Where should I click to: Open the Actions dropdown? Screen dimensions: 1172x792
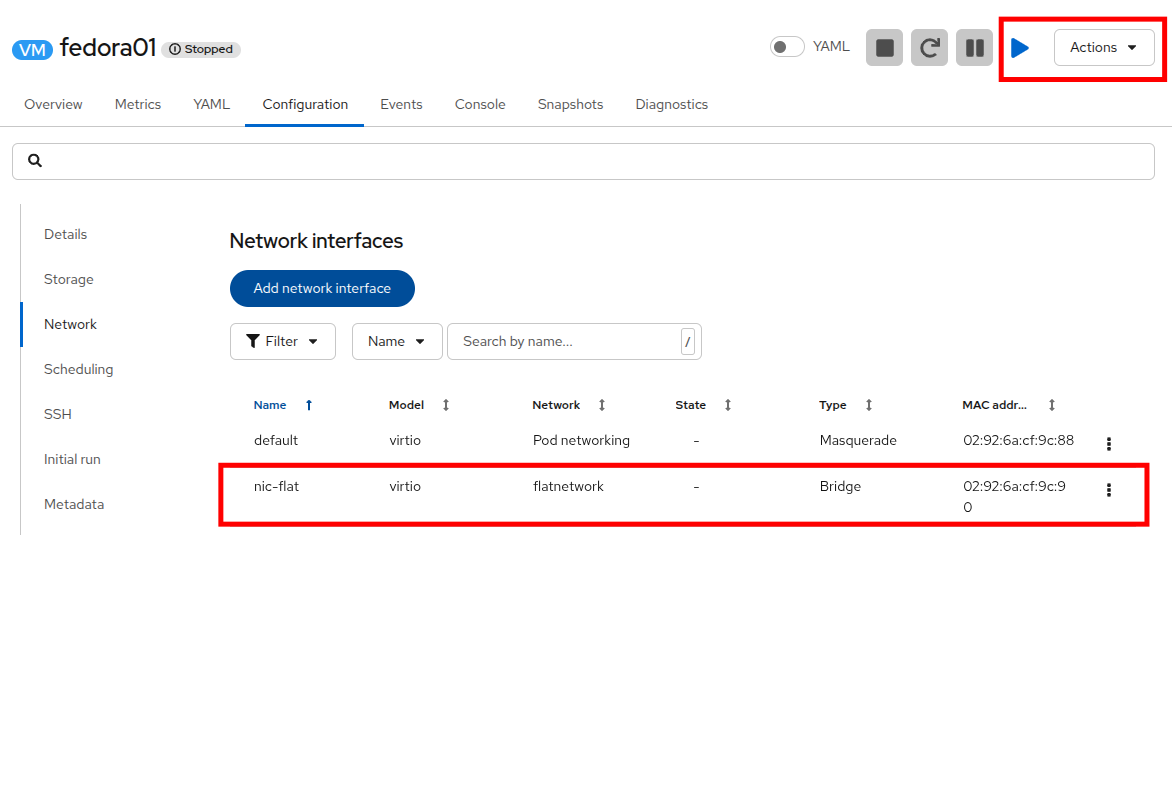click(x=1104, y=48)
